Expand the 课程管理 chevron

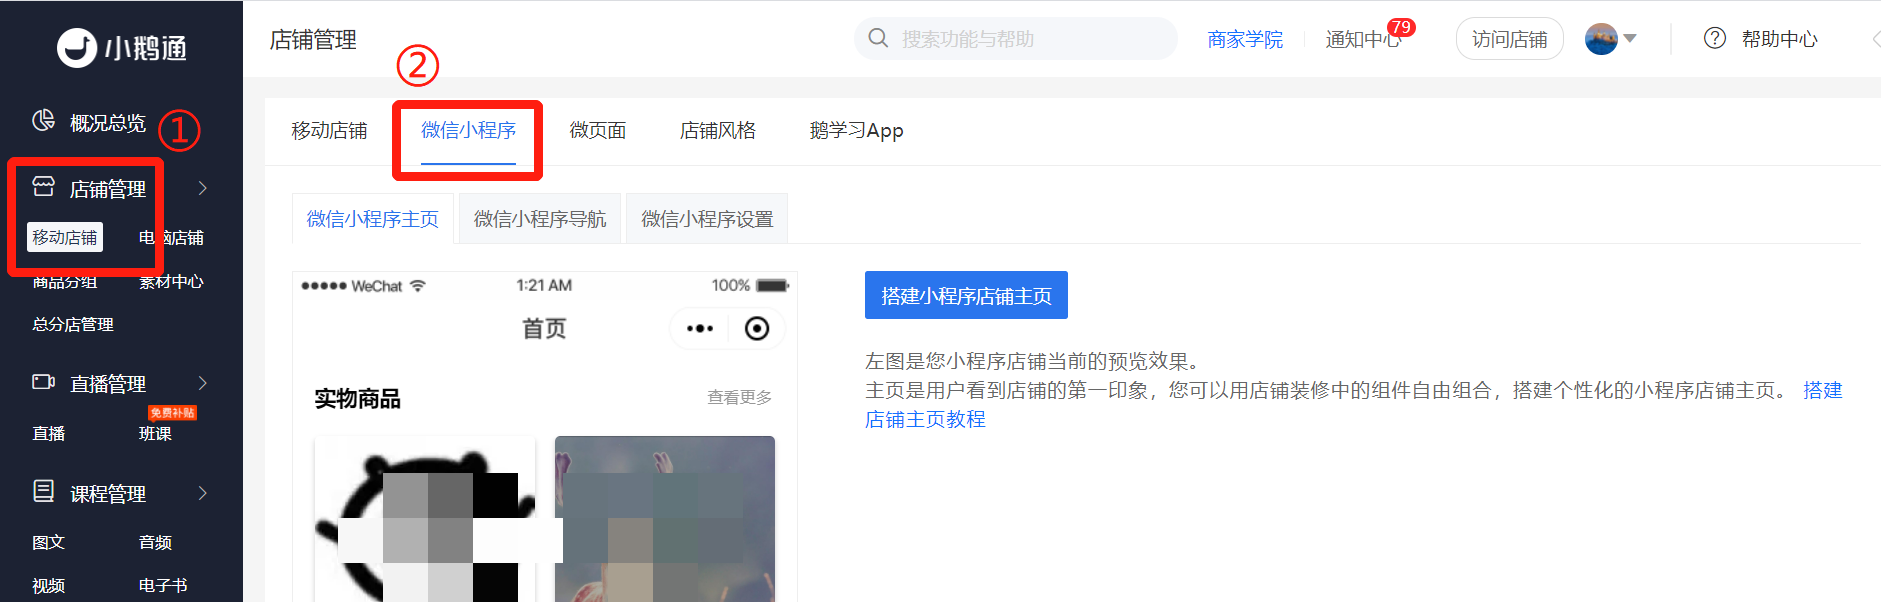[203, 493]
